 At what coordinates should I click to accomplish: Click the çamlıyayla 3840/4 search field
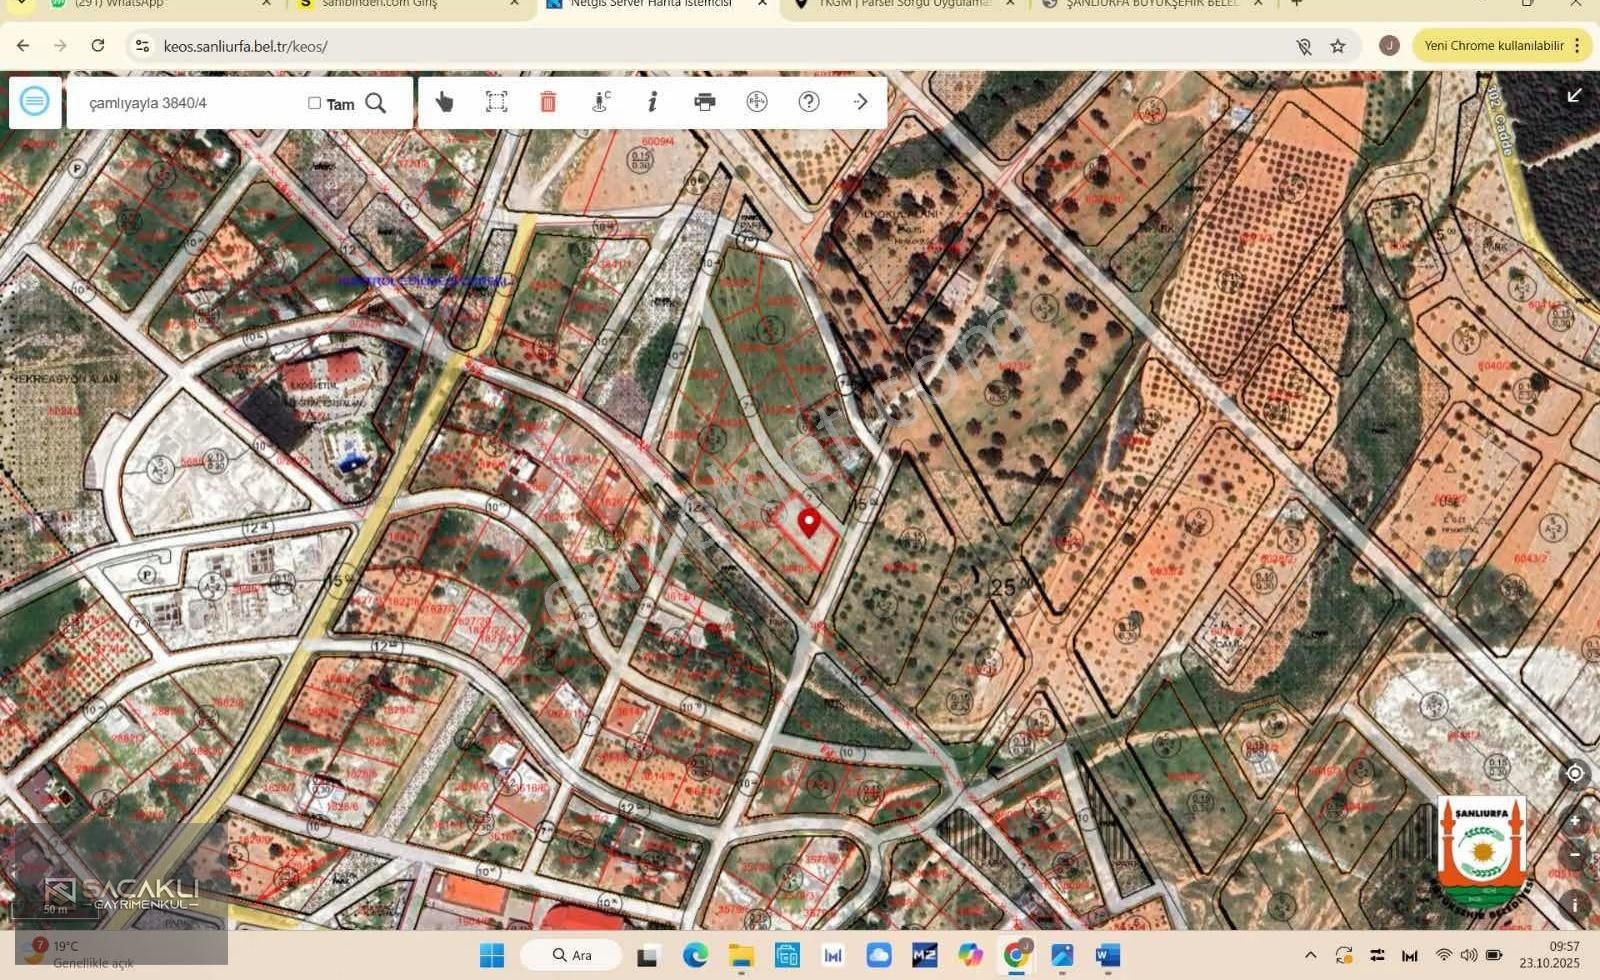pos(180,101)
